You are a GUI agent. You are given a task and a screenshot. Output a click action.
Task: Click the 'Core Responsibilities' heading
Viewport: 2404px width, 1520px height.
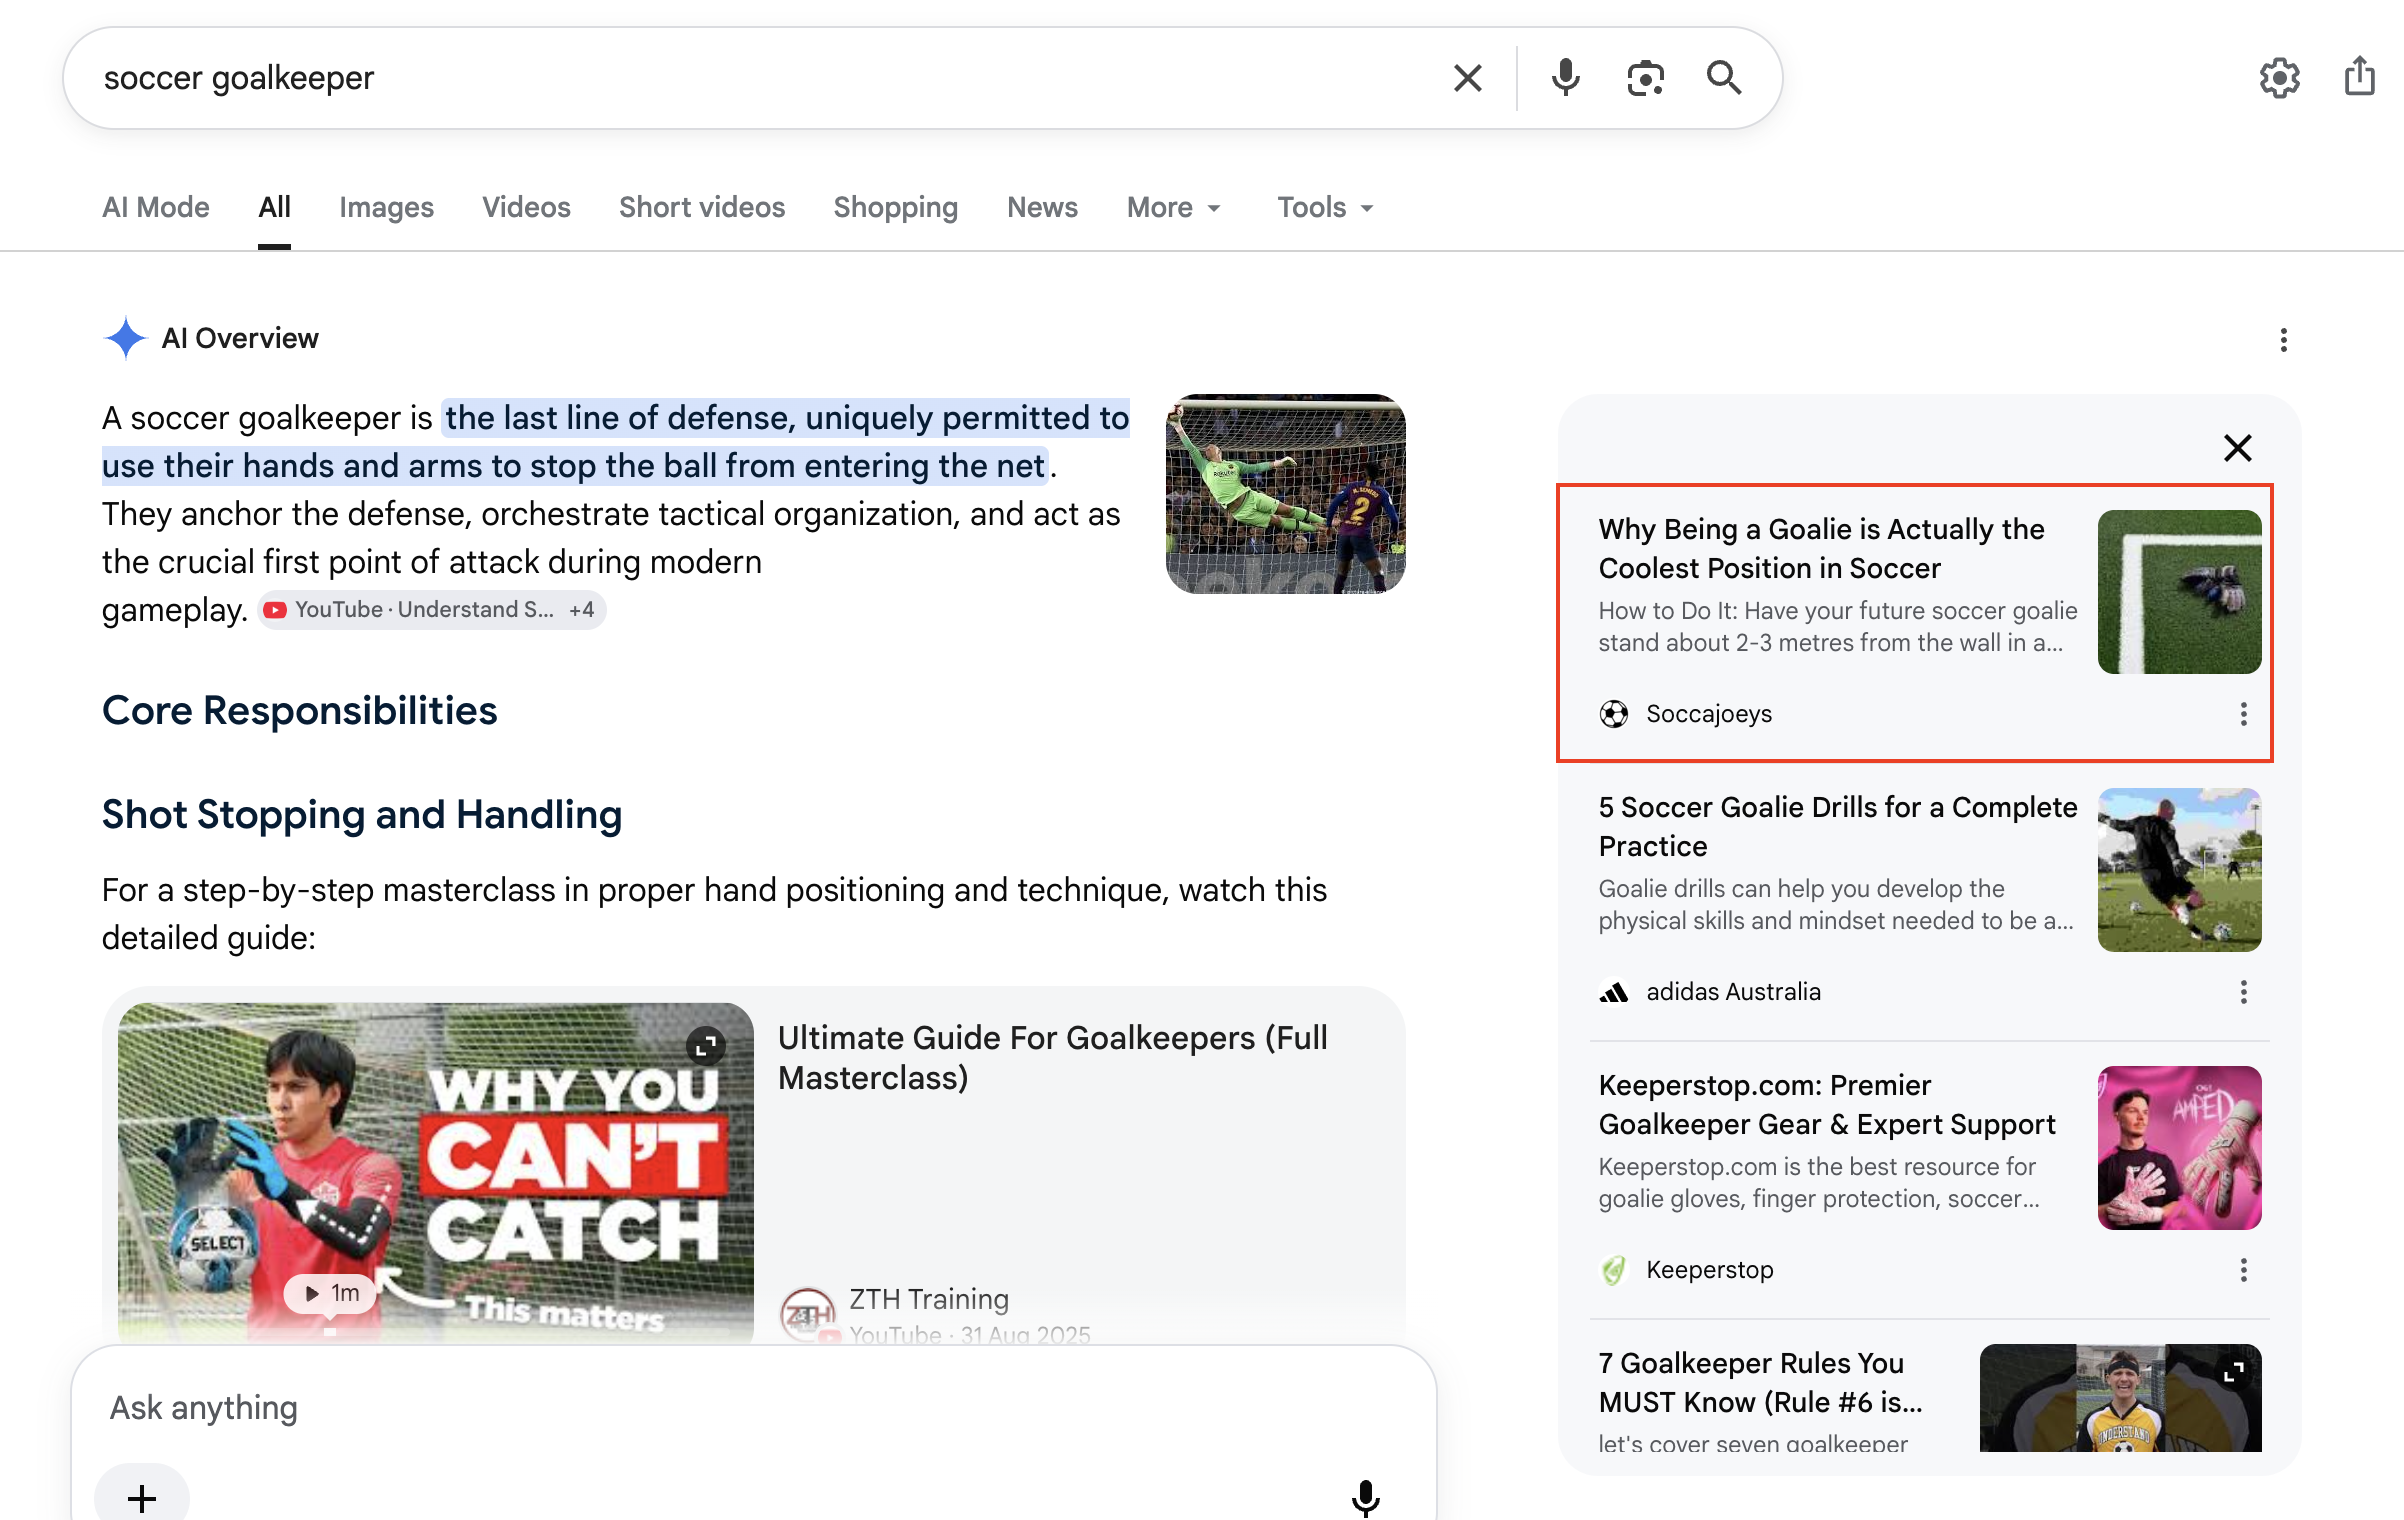click(x=299, y=710)
